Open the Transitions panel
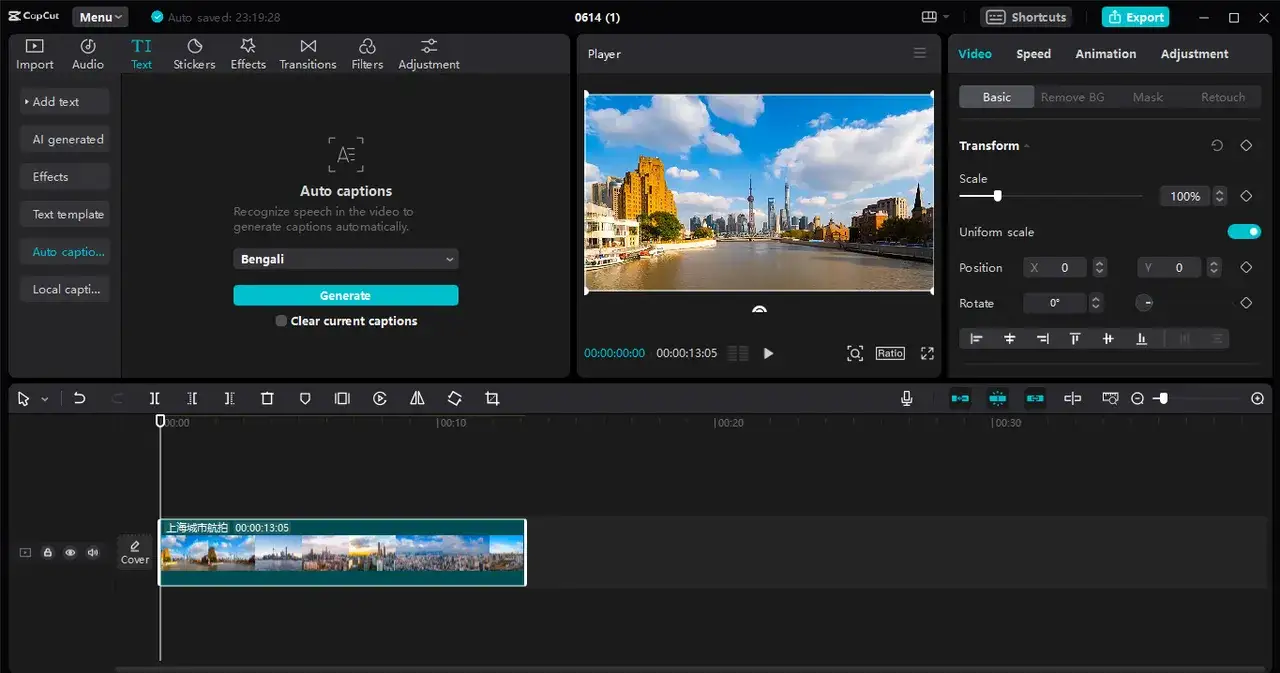This screenshot has width=1280, height=673. pos(308,54)
